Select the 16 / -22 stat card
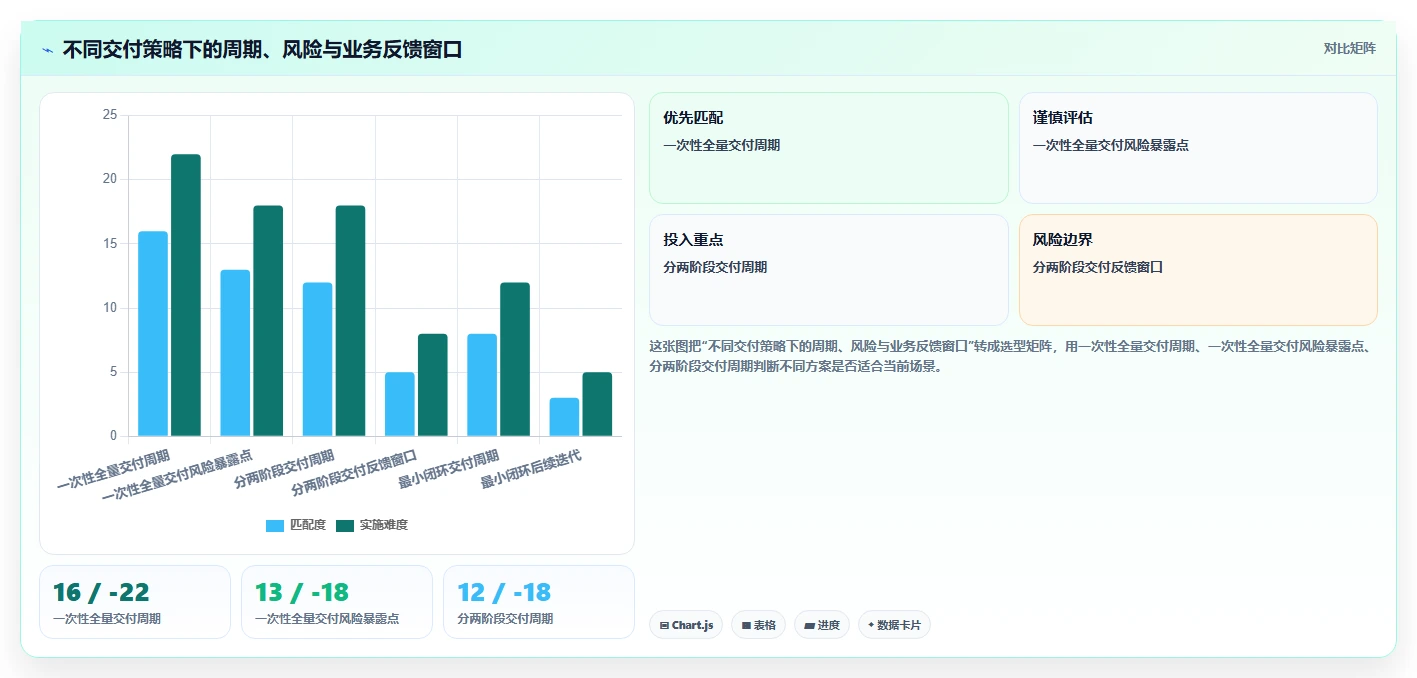The image size is (1417, 678). [135, 602]
